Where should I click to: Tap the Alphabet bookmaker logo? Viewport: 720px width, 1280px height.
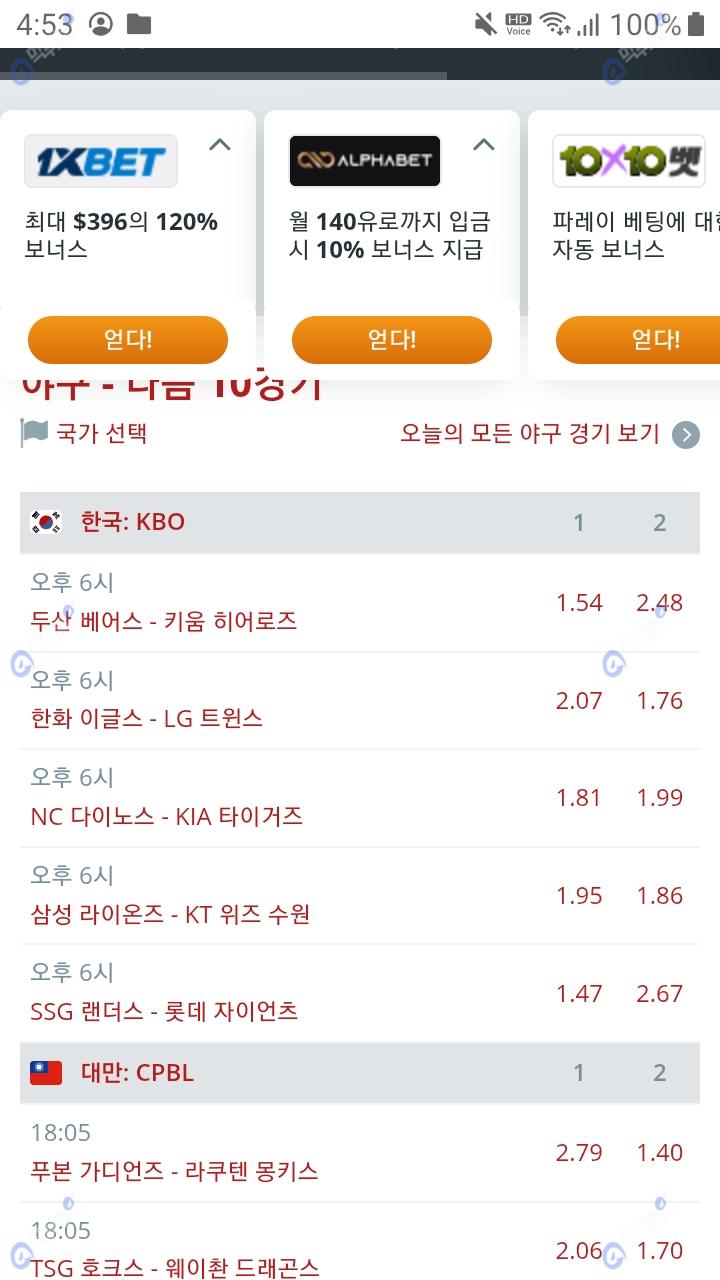365,161
